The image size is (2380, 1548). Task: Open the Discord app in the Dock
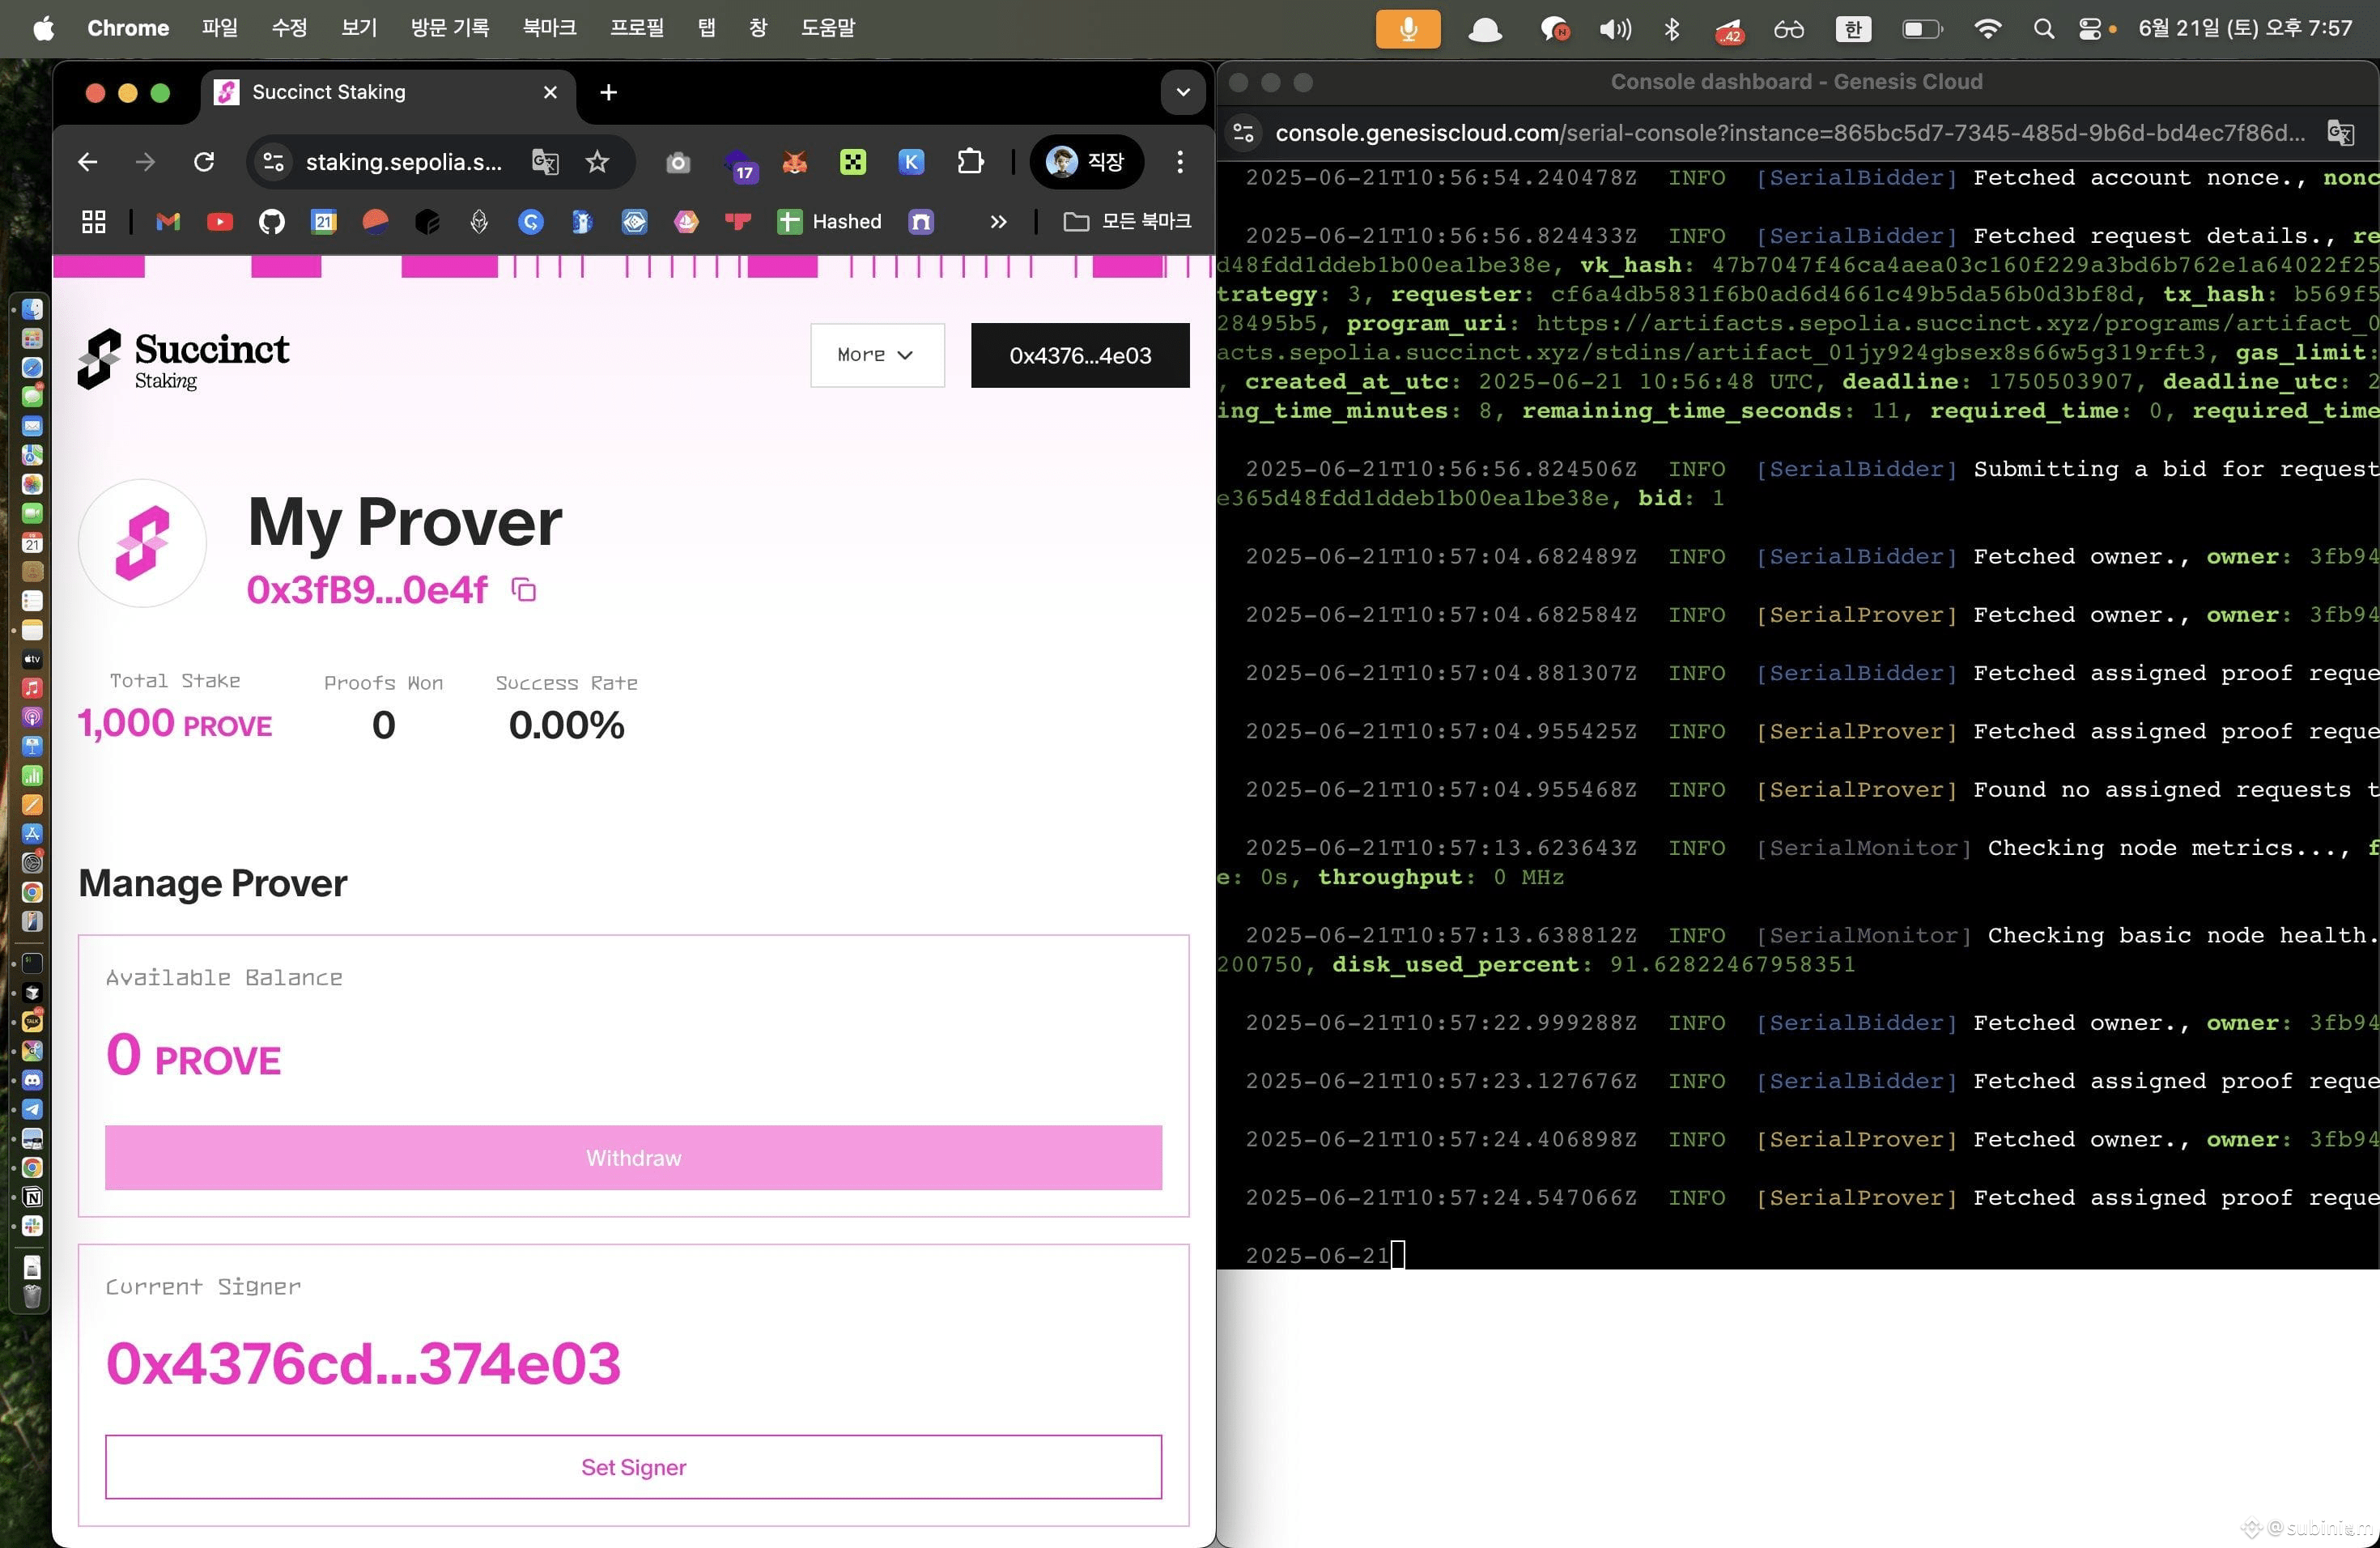point(32,1080)
